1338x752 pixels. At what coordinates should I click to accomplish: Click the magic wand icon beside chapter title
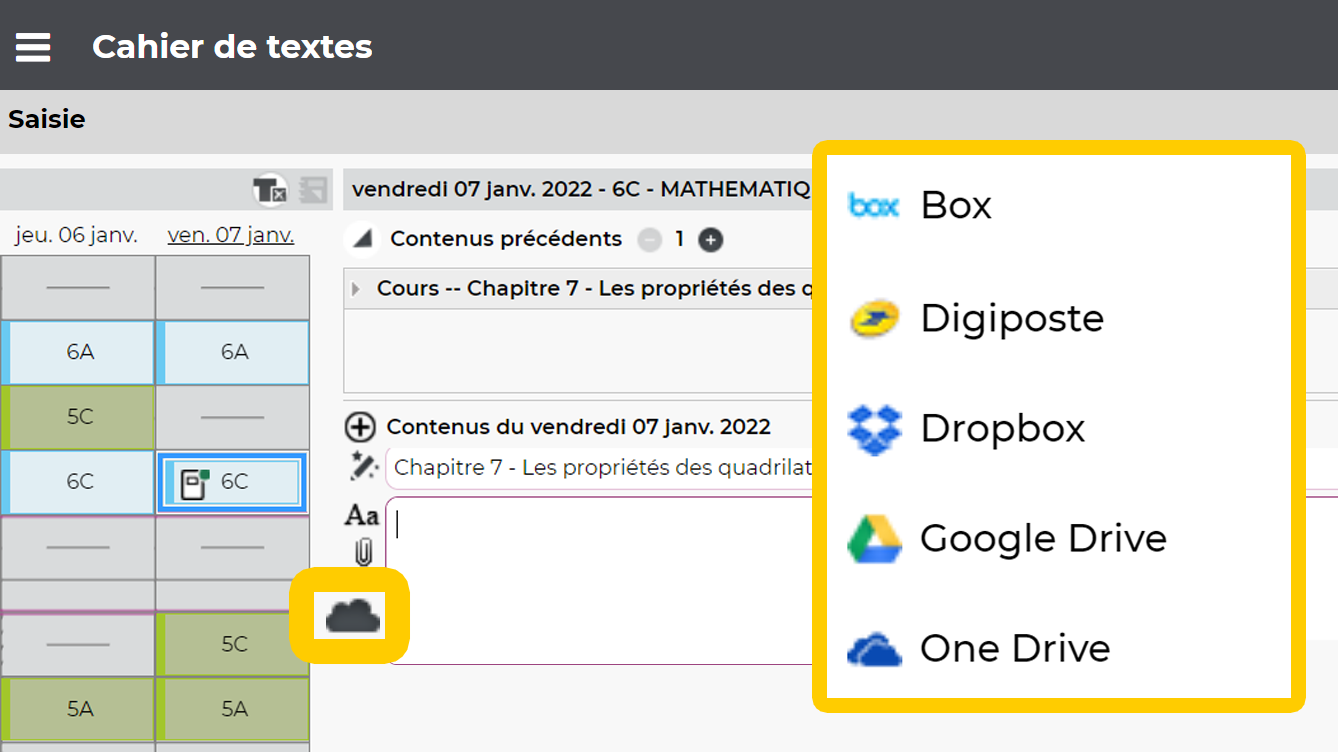(362, 465)
